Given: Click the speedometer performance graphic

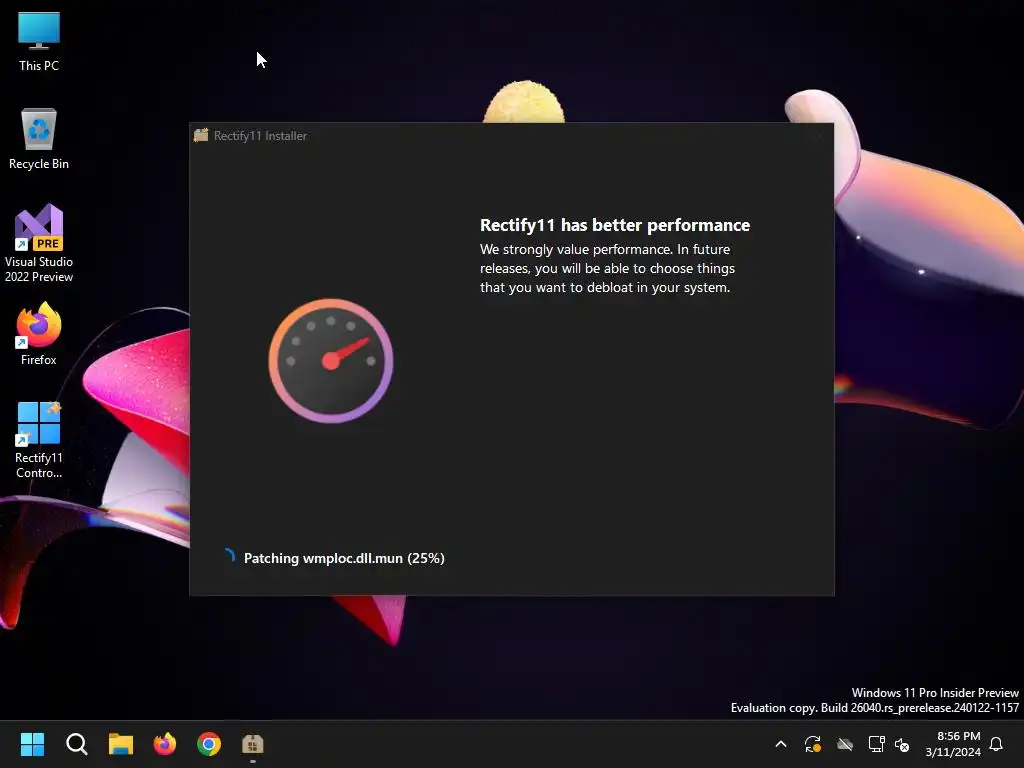Looking at the screenshot, I should pyautogui.click(x=331, y=360).
